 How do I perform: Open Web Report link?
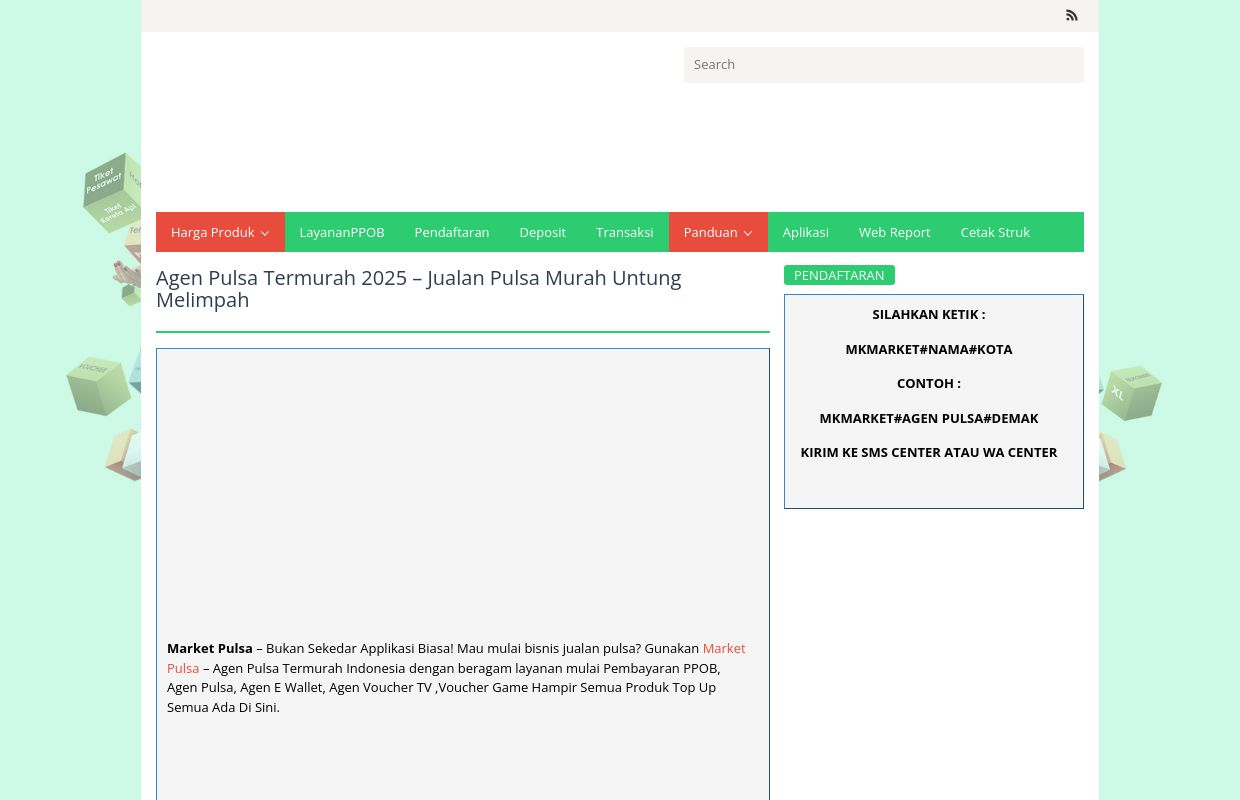[894, 232]
